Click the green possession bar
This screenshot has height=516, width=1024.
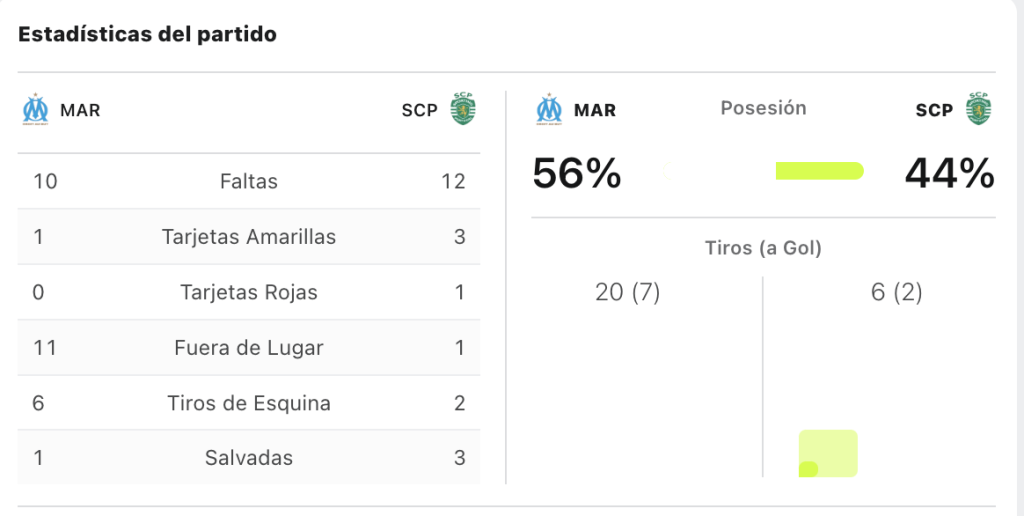coord(820,171)
